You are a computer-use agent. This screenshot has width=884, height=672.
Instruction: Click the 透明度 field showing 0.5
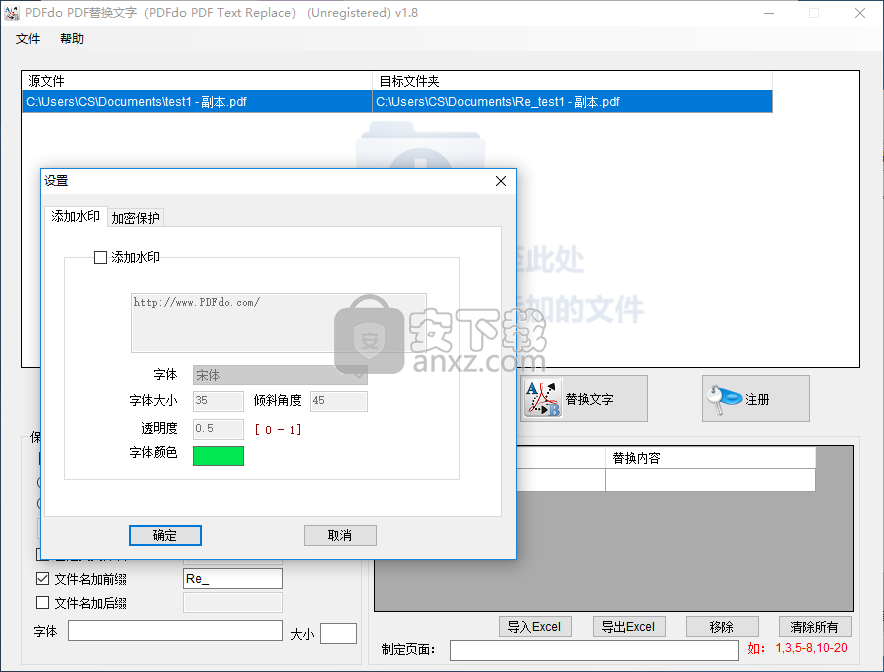[x=218, y=429]
